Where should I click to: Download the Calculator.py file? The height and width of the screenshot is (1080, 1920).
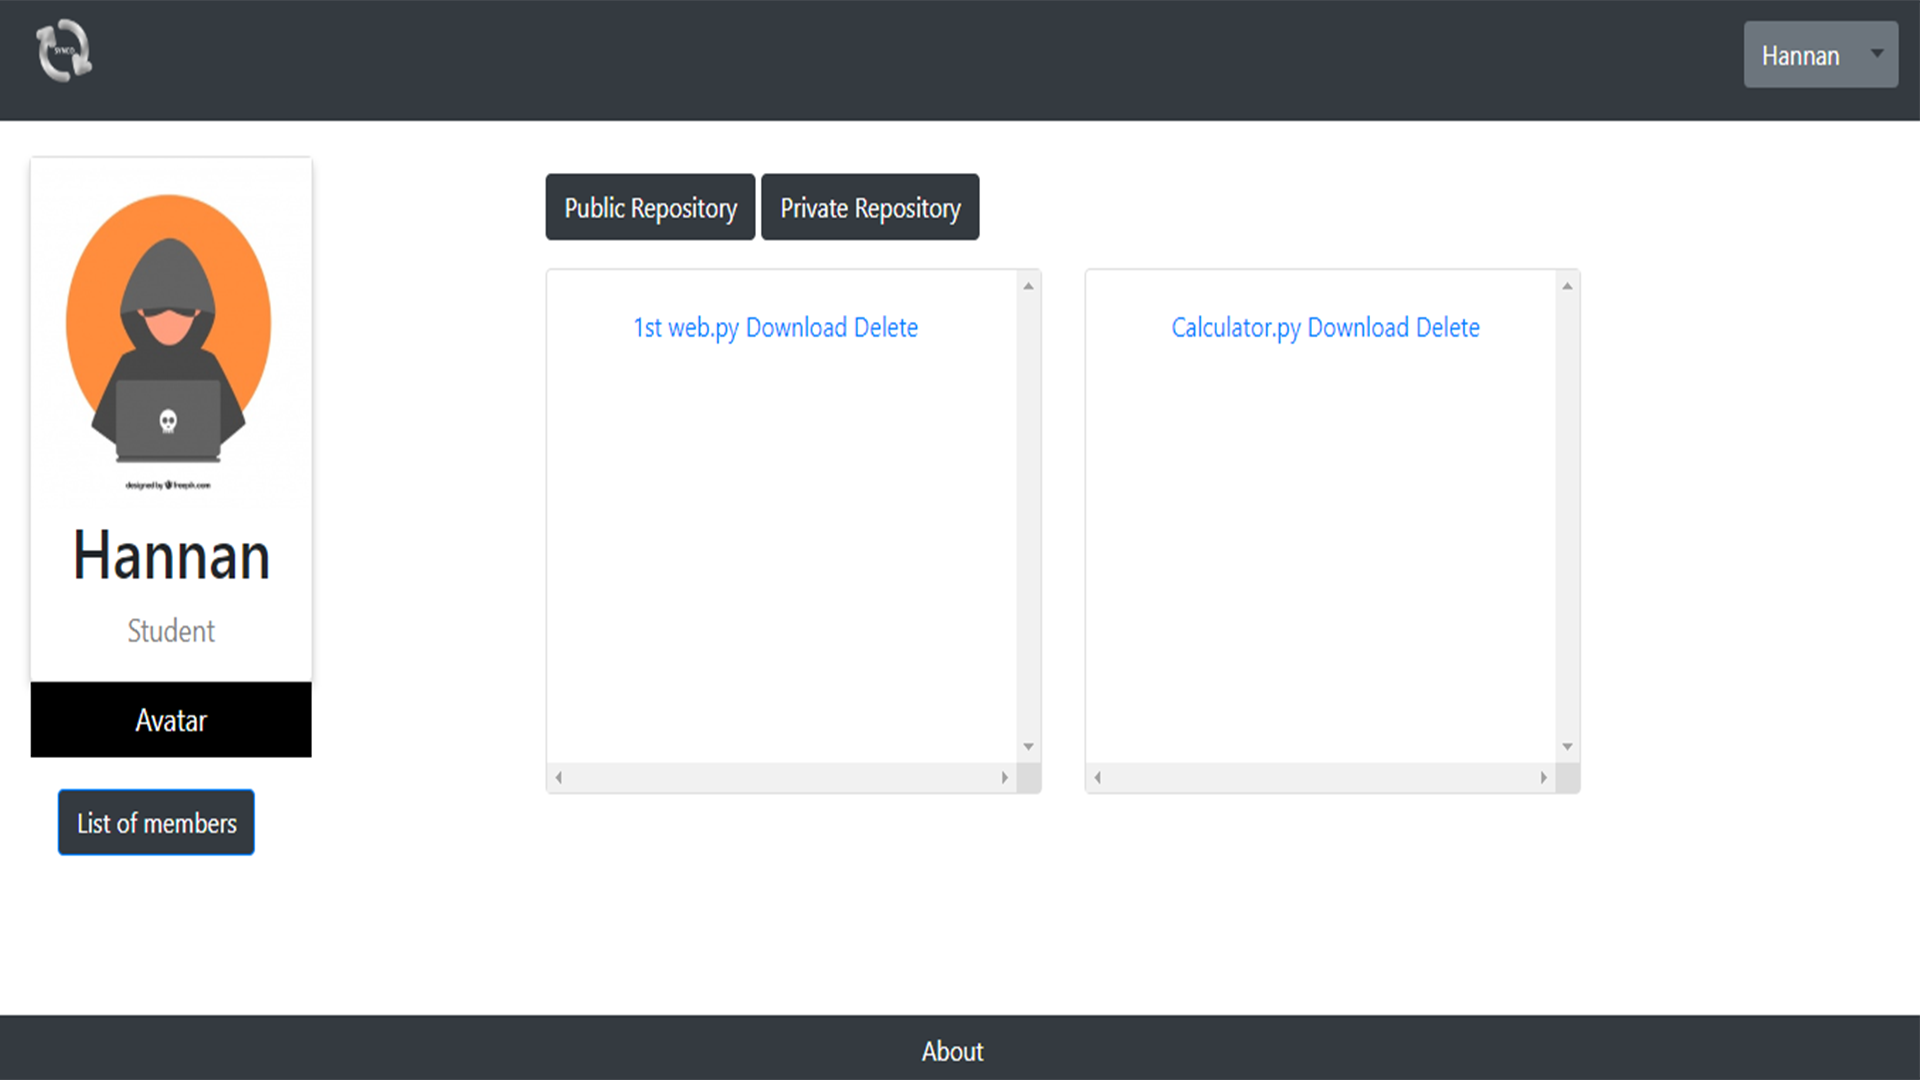[1358, 328]
